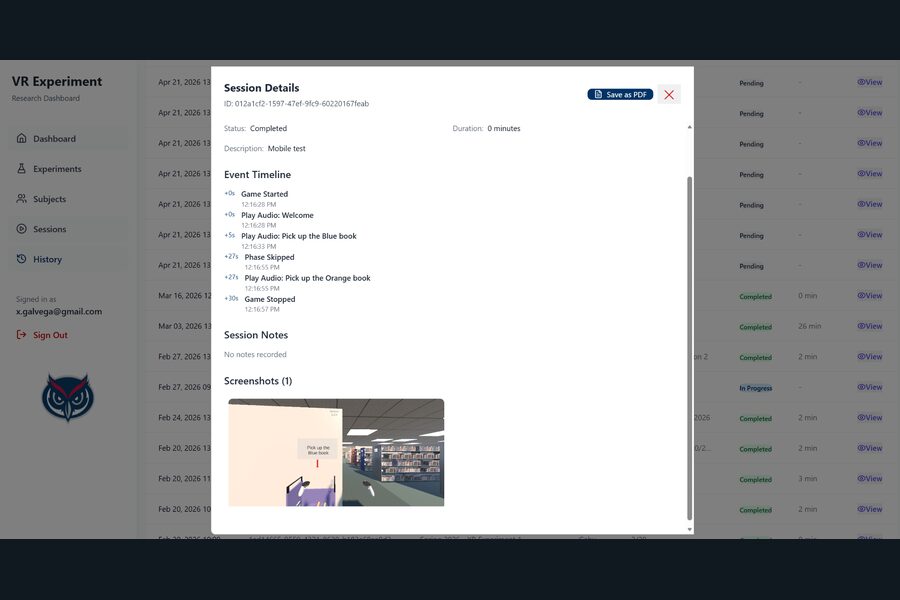
Task: Click the "Screenshots (1)" heading
Action: click(258, 381)
